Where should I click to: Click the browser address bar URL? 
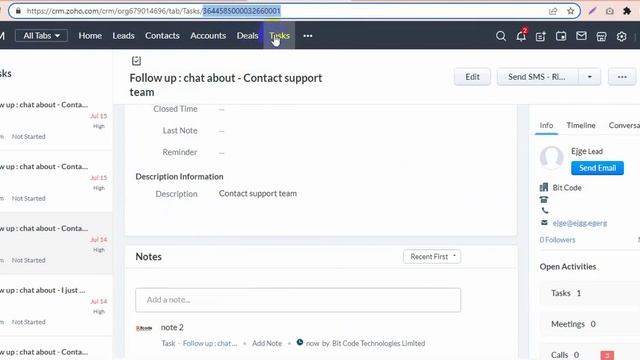(x=153, y=11)
